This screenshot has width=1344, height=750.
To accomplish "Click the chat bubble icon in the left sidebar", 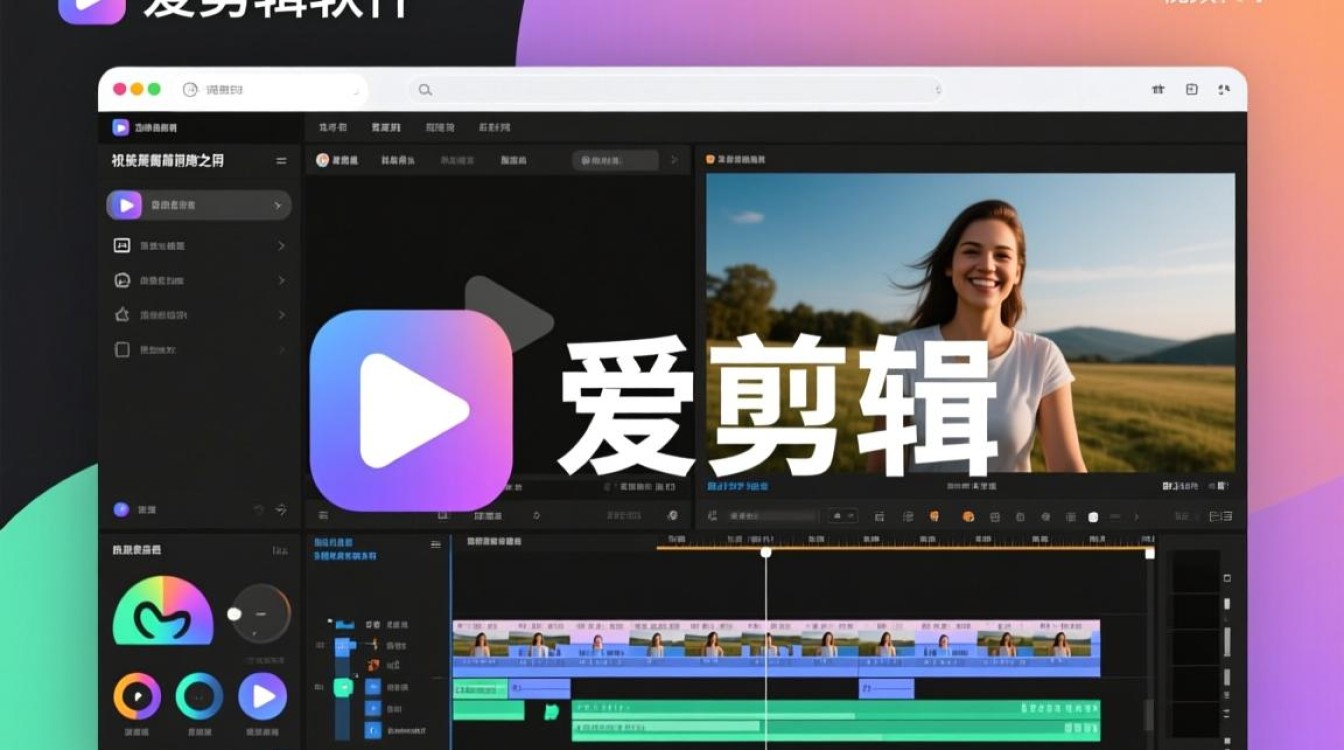I will pos(122,280).
